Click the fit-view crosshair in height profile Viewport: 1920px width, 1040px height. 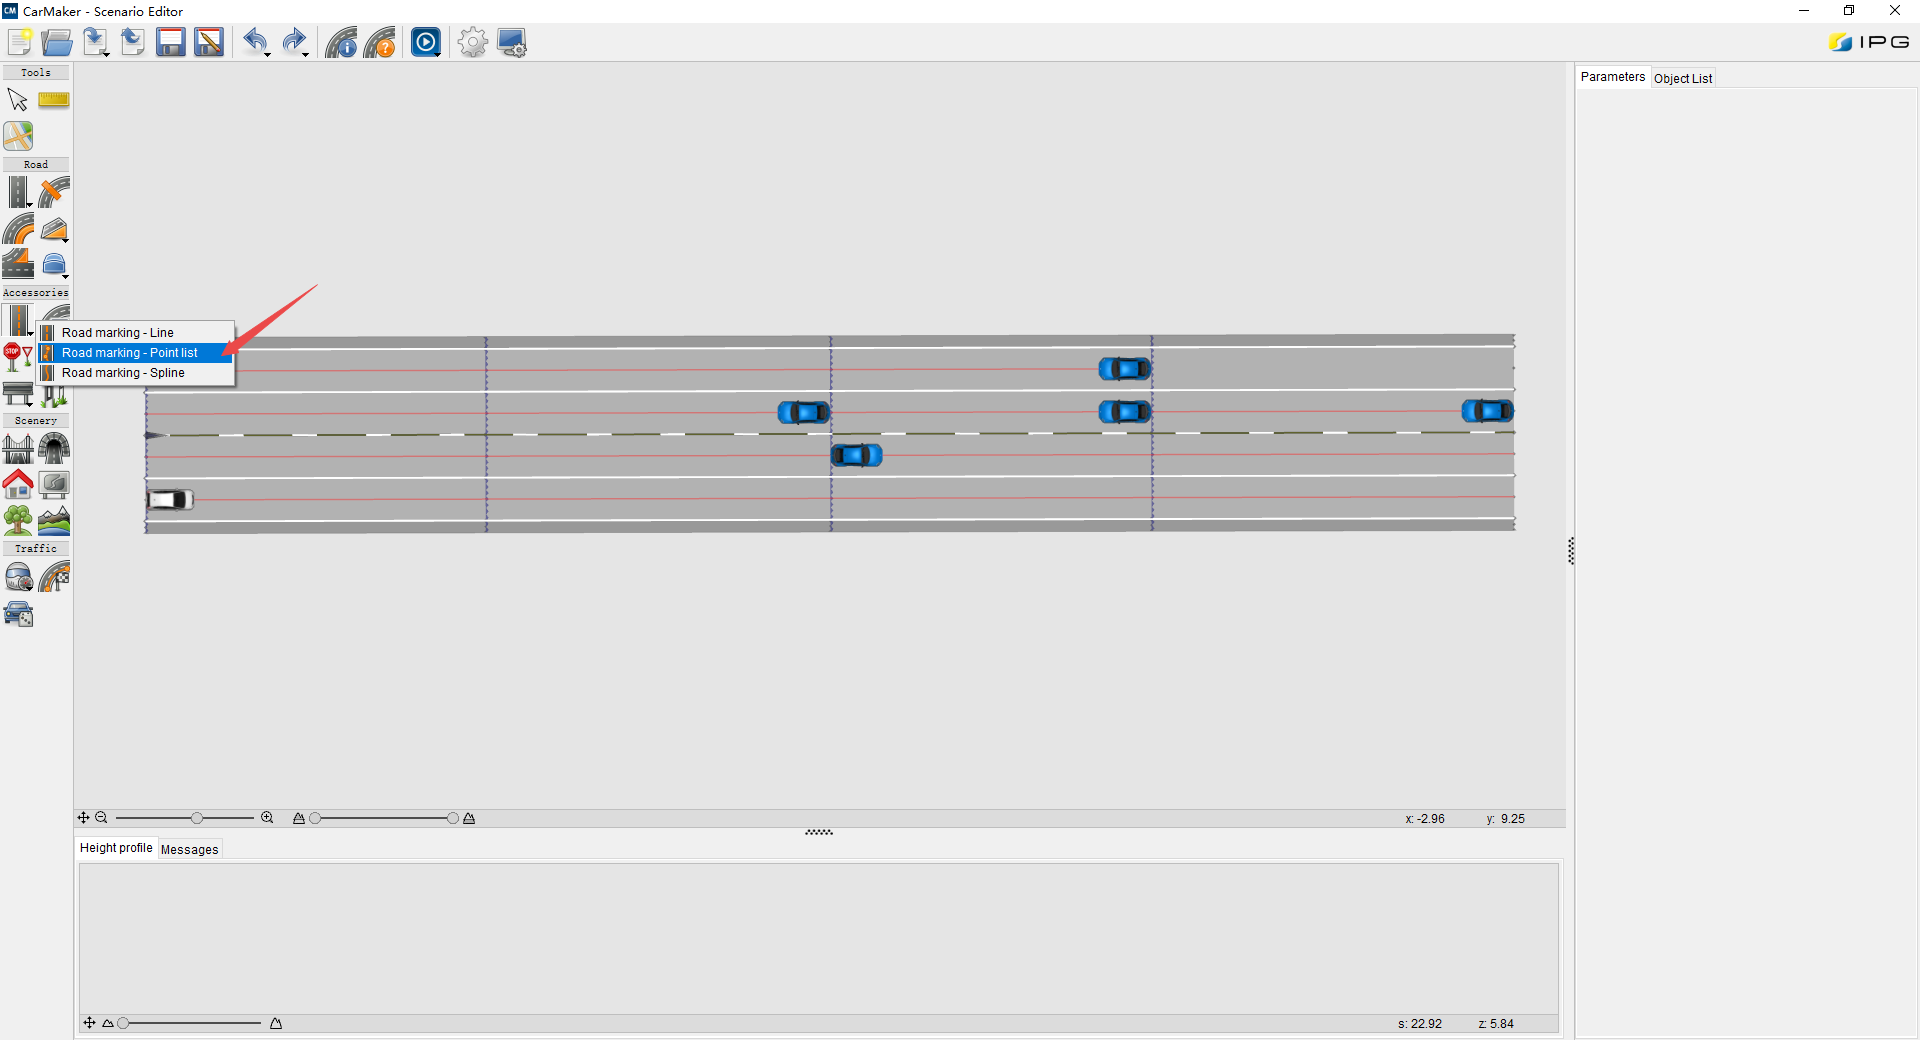pos(89,1023)
